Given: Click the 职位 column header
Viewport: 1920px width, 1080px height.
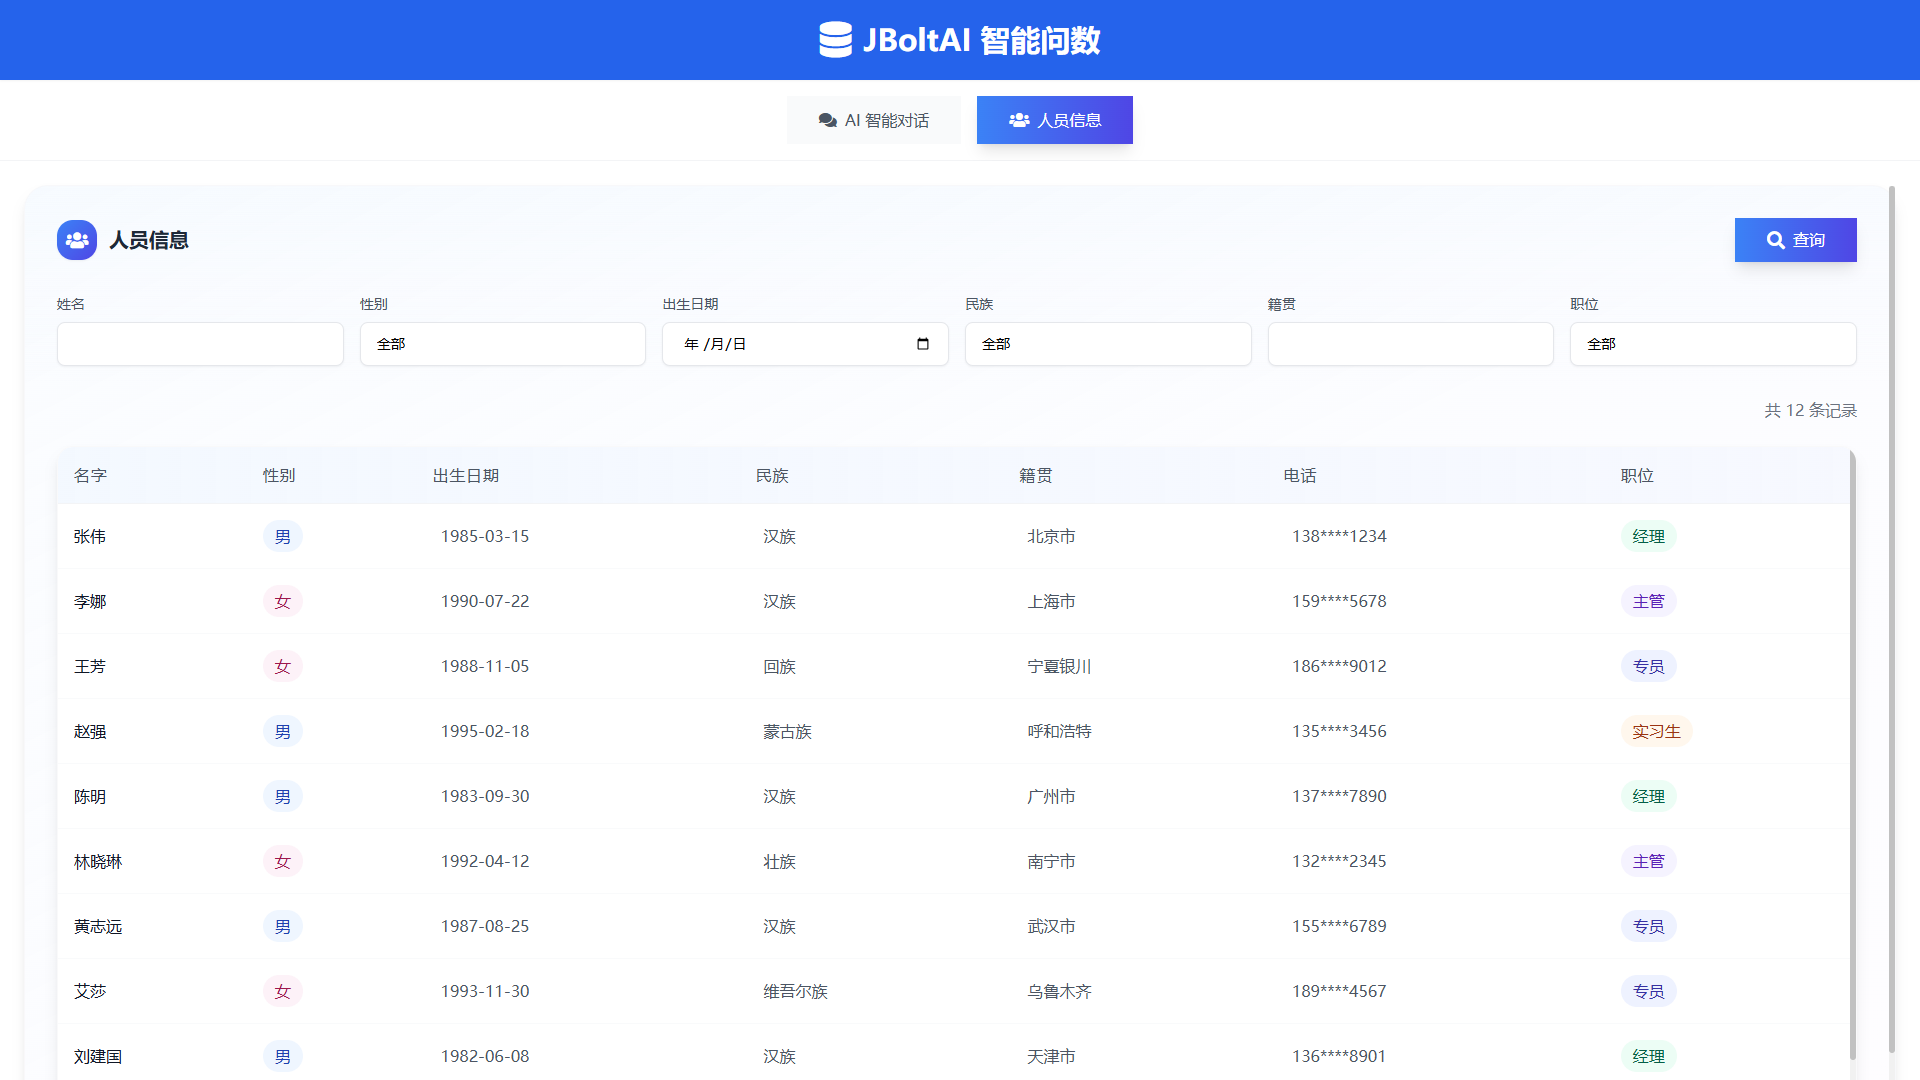Looking at the screenshot, I should pos(1637,476).
